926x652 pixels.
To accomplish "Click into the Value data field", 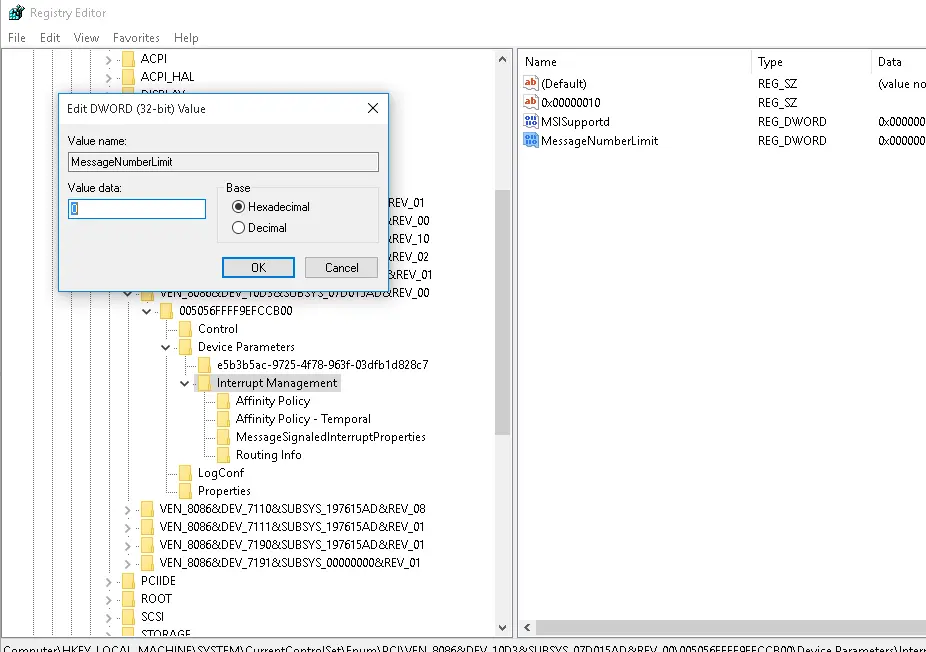I will point(137,208).
